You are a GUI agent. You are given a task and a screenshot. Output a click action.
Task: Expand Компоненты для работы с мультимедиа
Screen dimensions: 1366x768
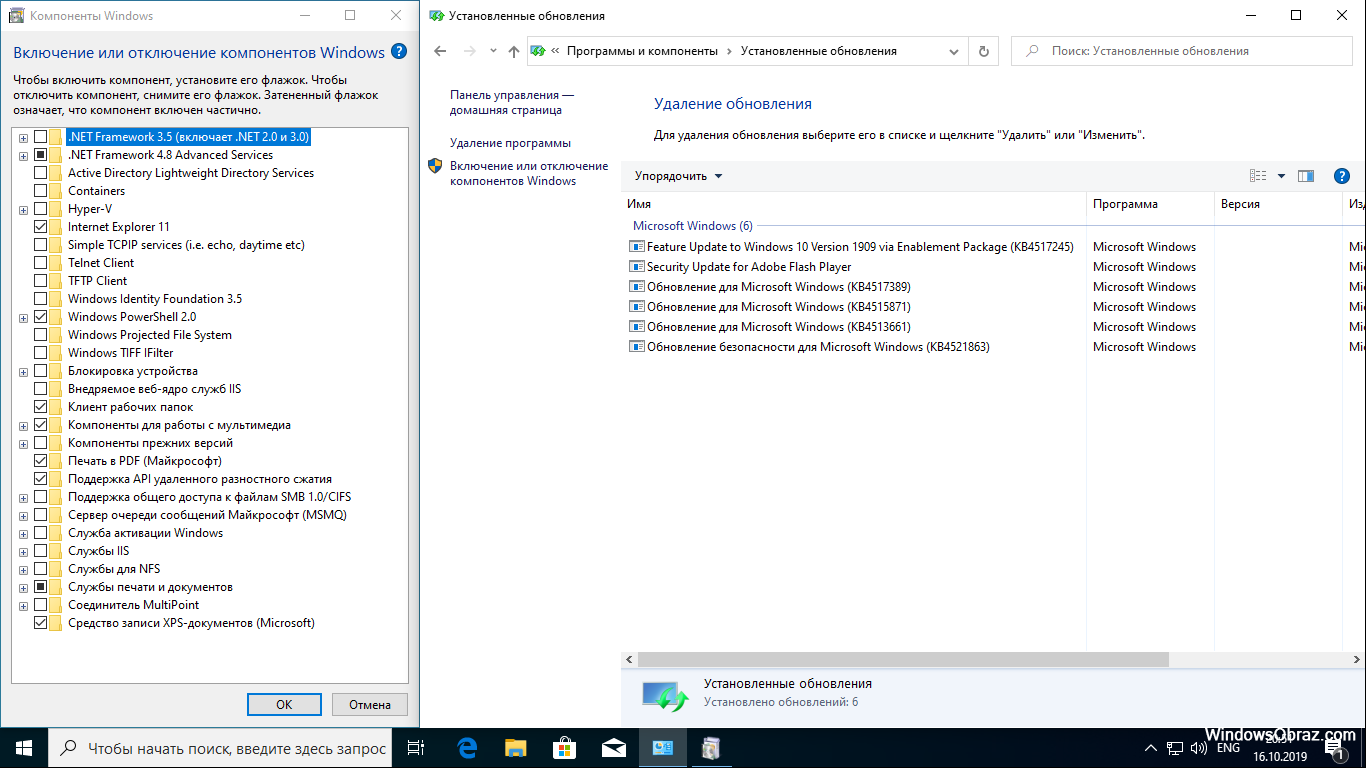[x=23, y=425]
